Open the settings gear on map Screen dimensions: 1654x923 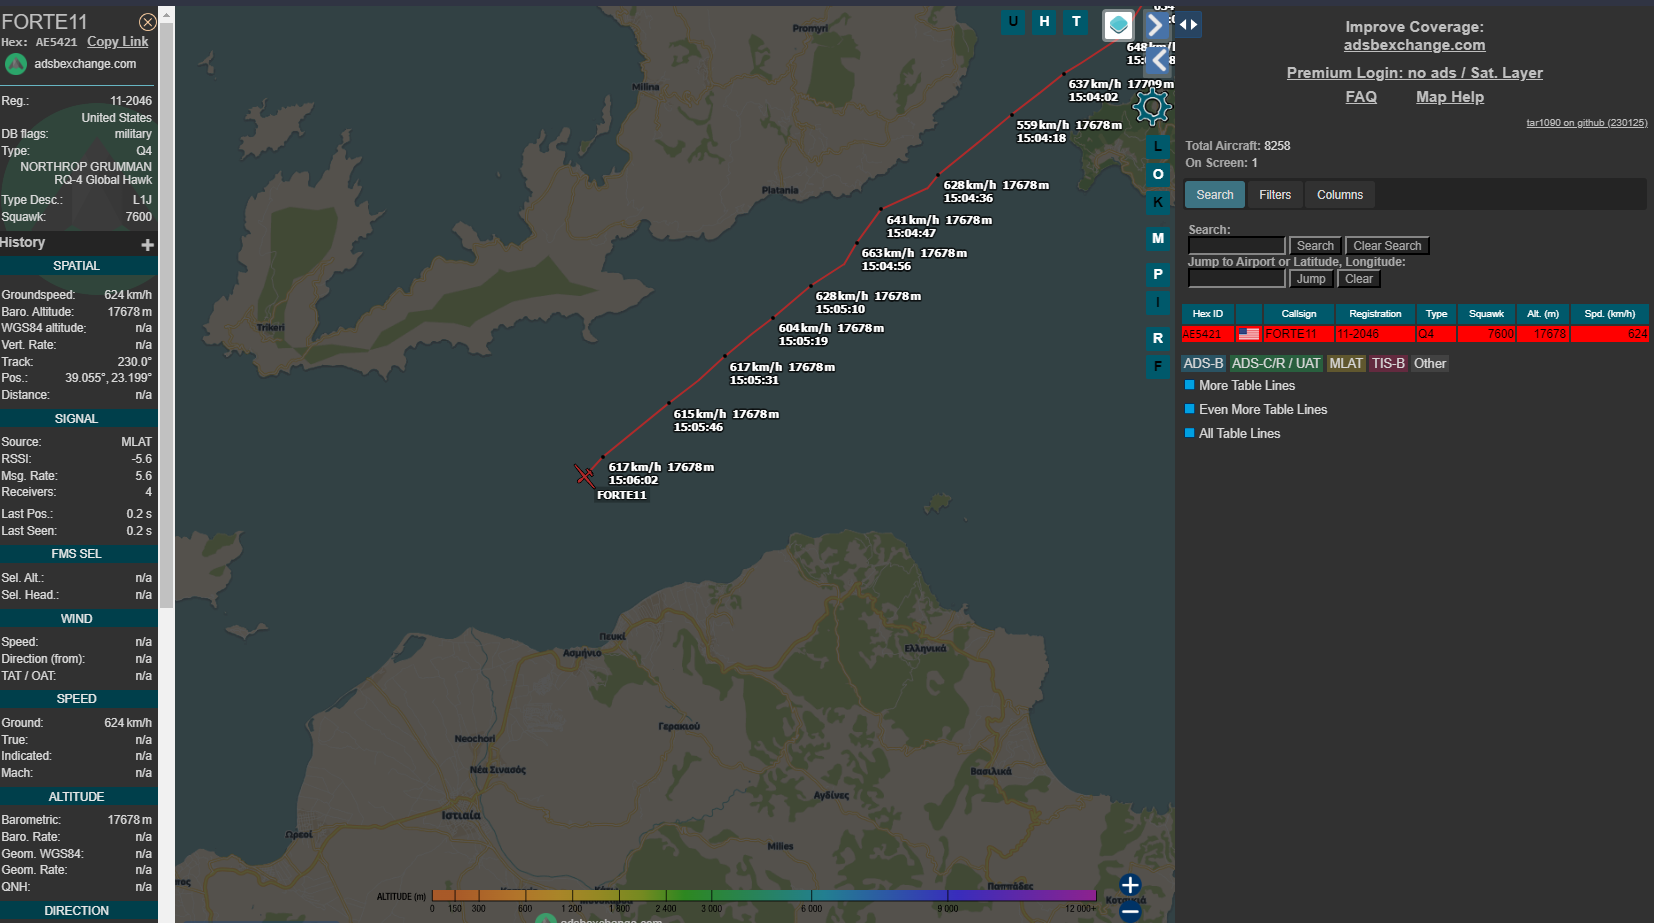tap(1152, 106)
